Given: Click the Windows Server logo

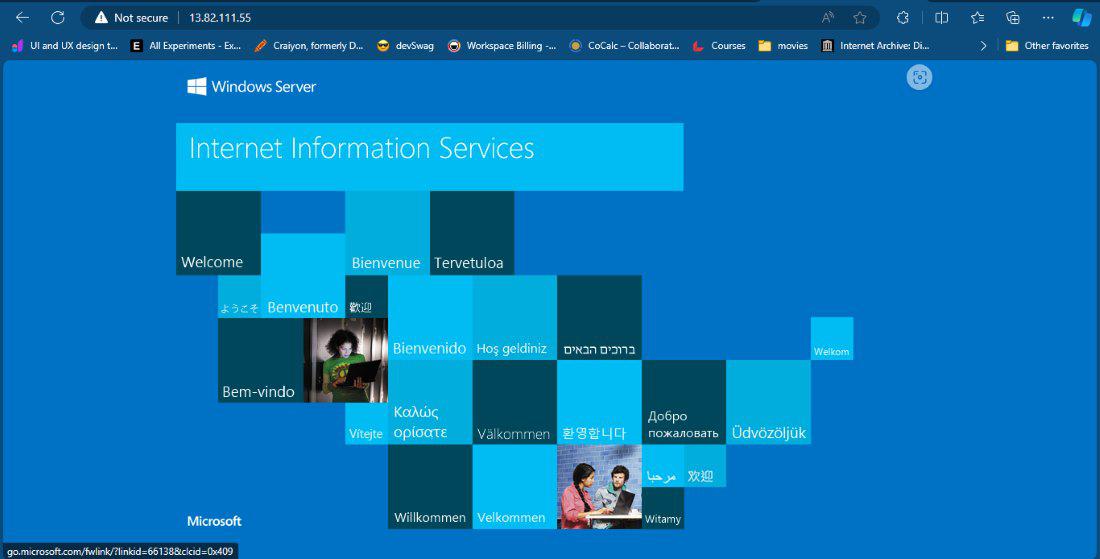Looking at the screenshot, I should click(x=251, y=87).
